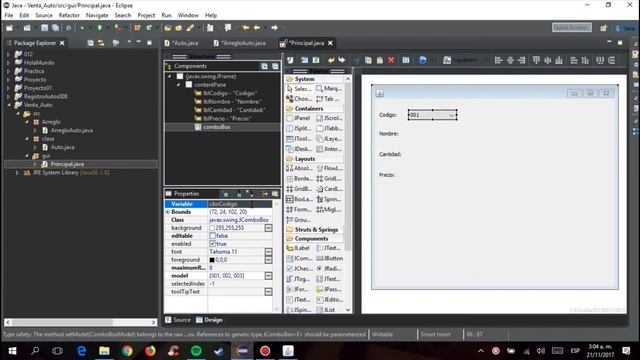Collapse the gui package node
Viewport: 640px width, 360px height.
[x=27, y=156]
